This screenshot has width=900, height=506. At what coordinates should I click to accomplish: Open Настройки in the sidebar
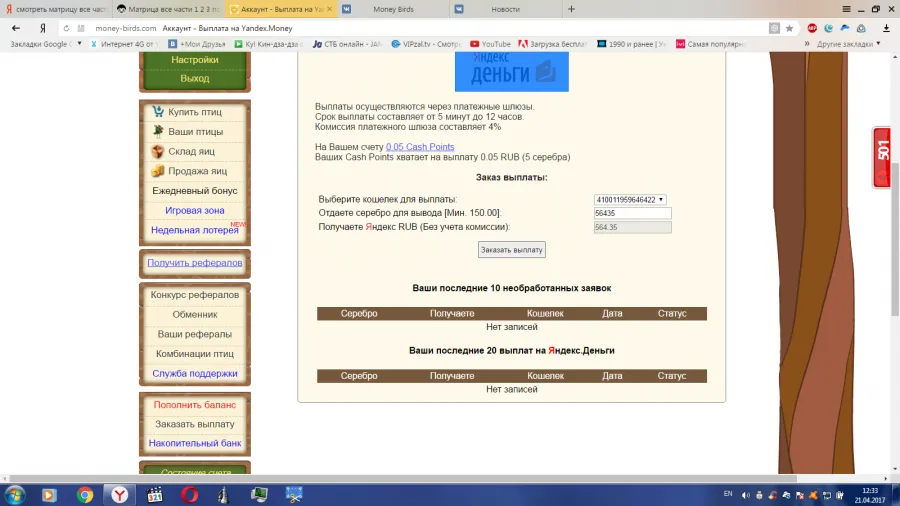tap(195, 60)
